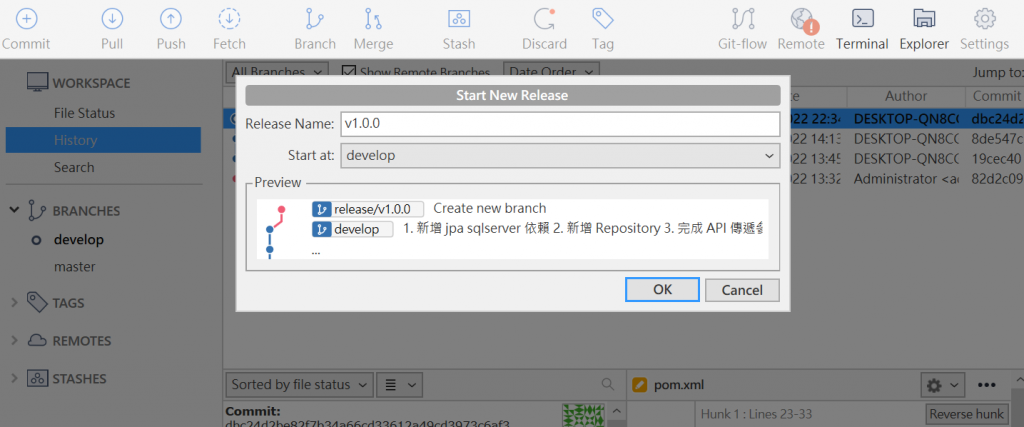Expand the REMOTES section
The image size is (1024, 427).
(14, 341)
